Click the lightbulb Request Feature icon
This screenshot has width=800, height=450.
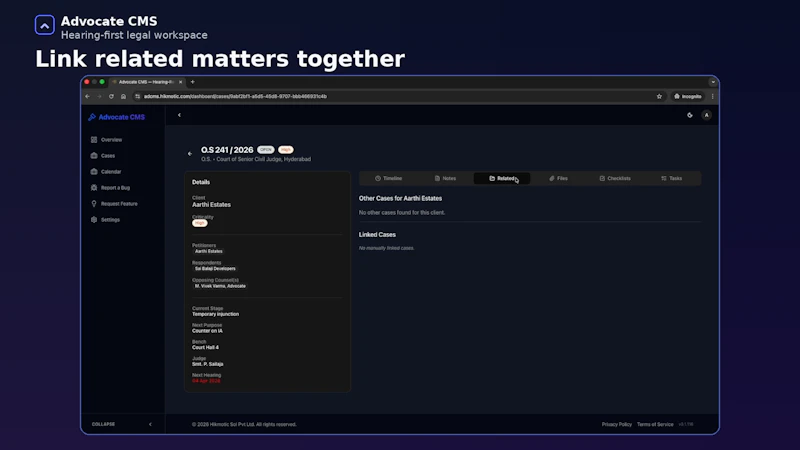pos(94,204)
